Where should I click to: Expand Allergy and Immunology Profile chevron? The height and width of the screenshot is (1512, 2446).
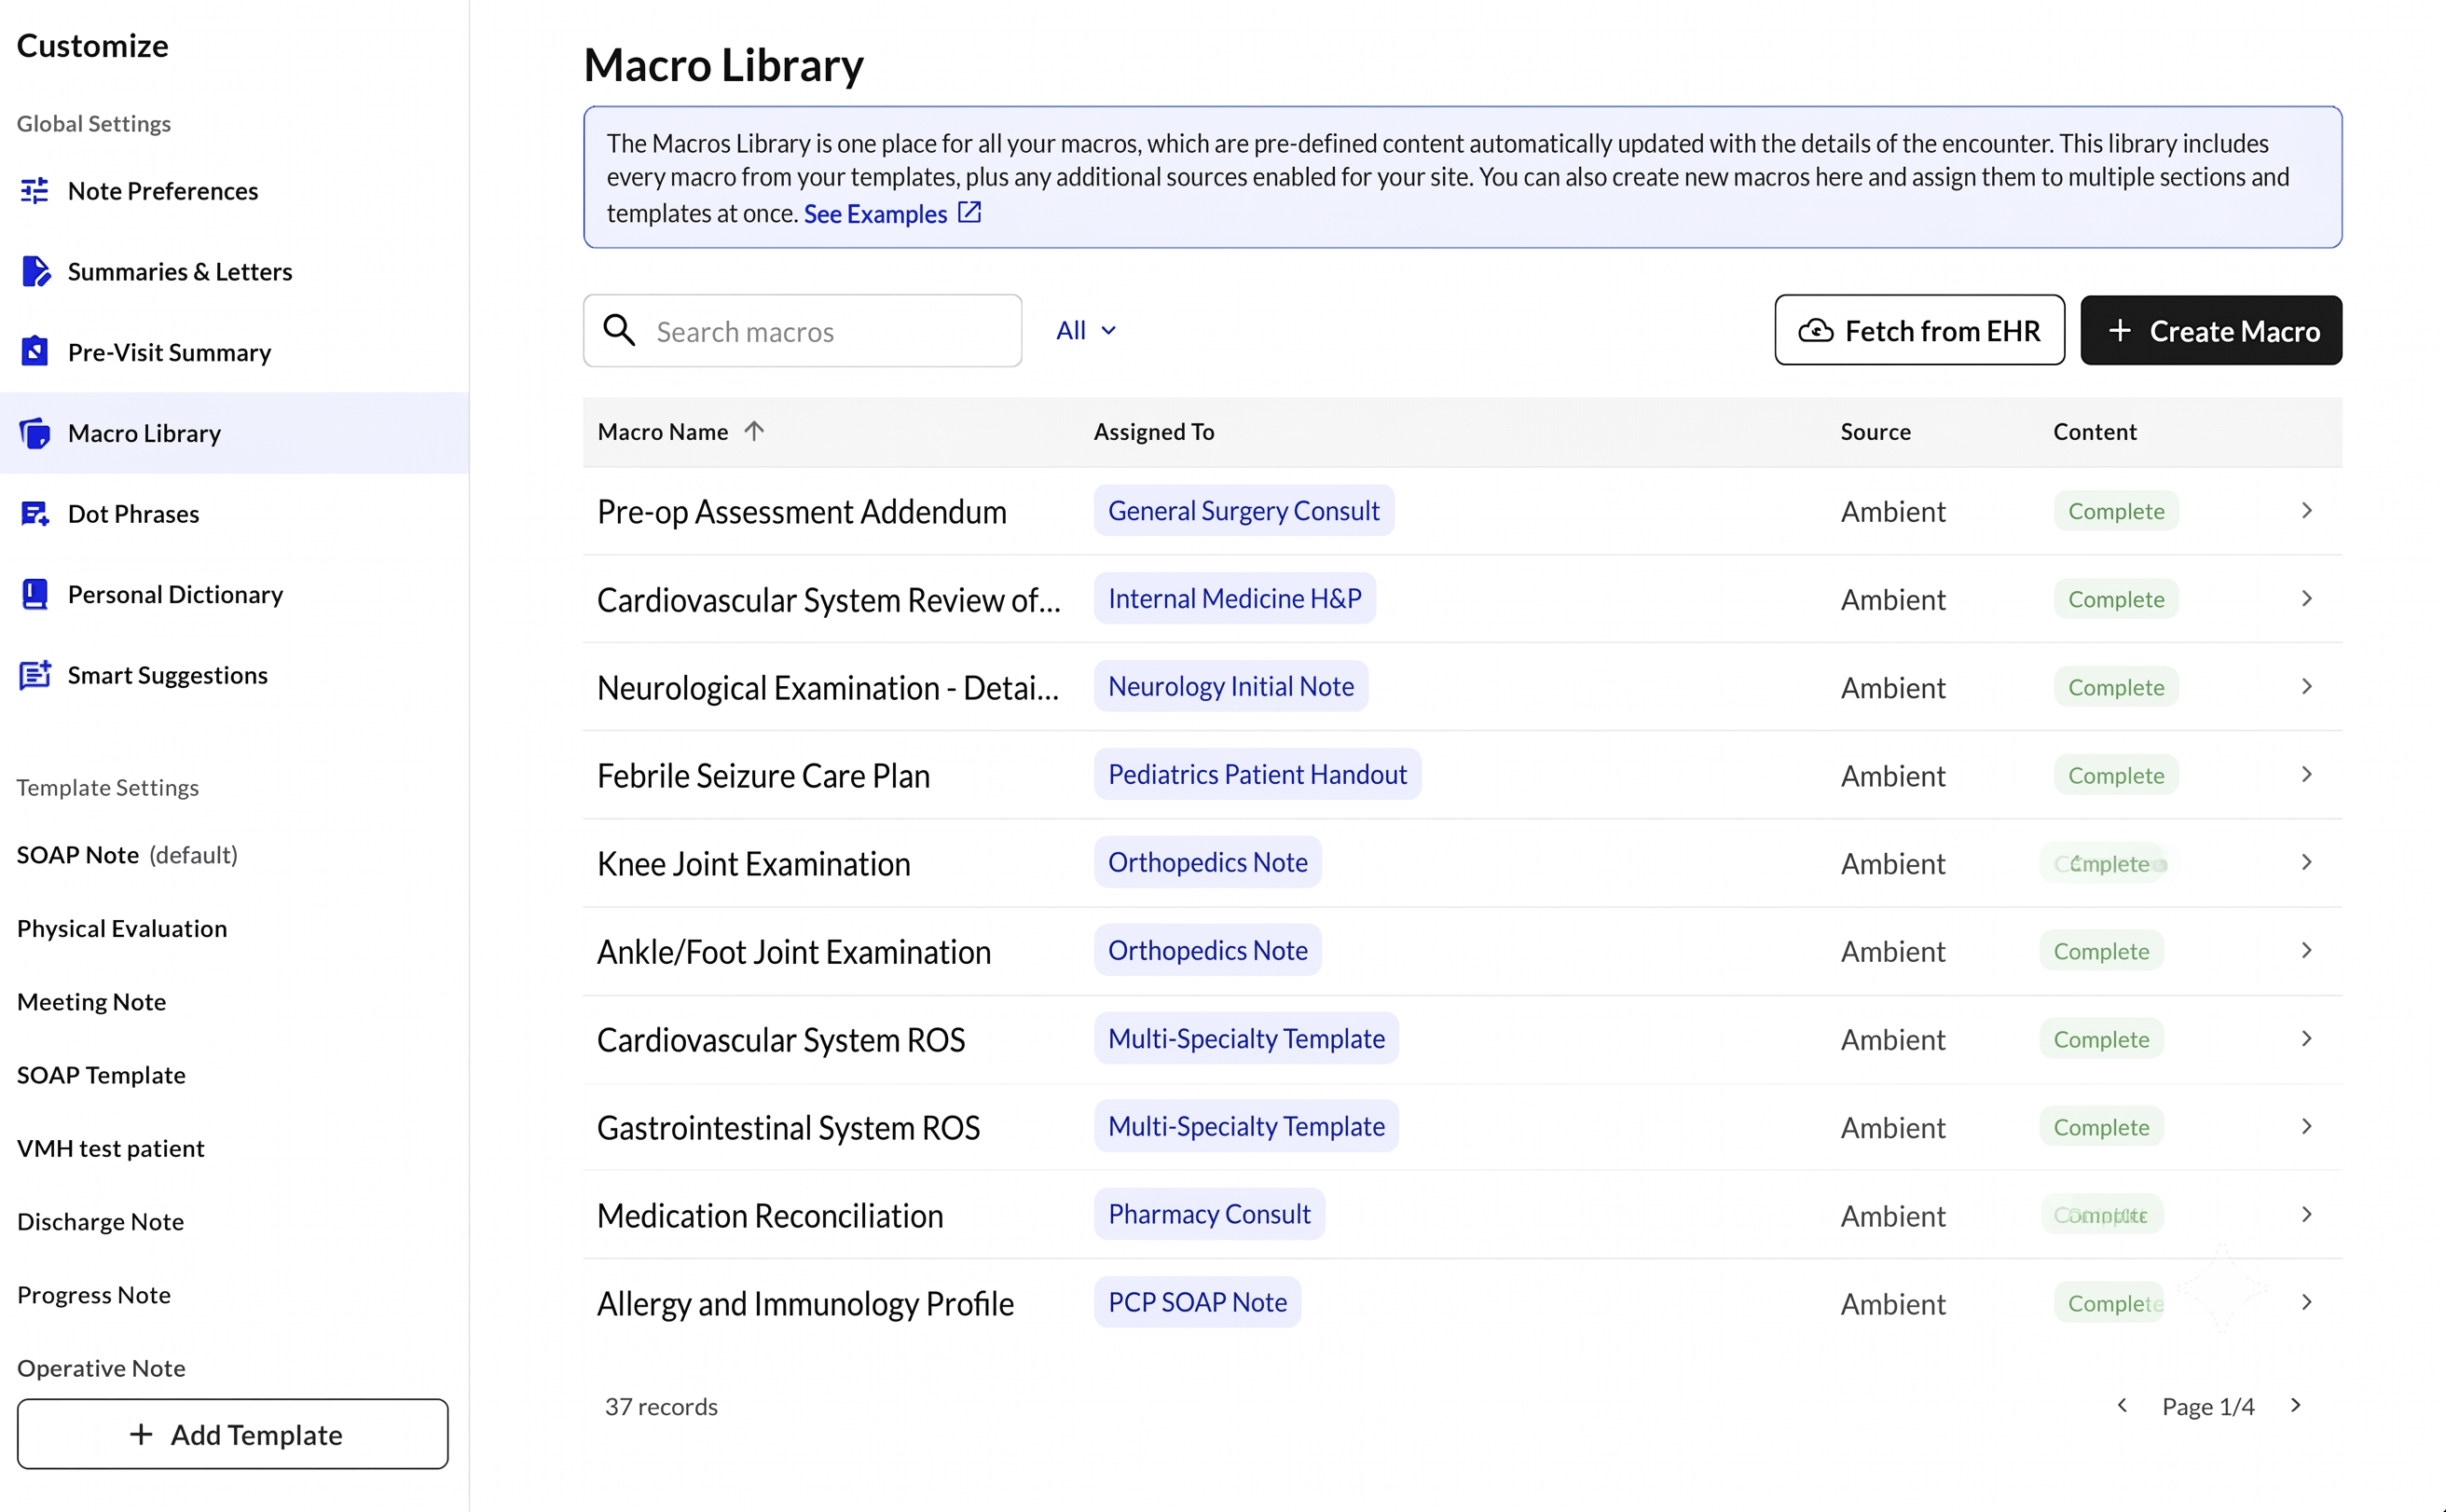[2307, 1302]
